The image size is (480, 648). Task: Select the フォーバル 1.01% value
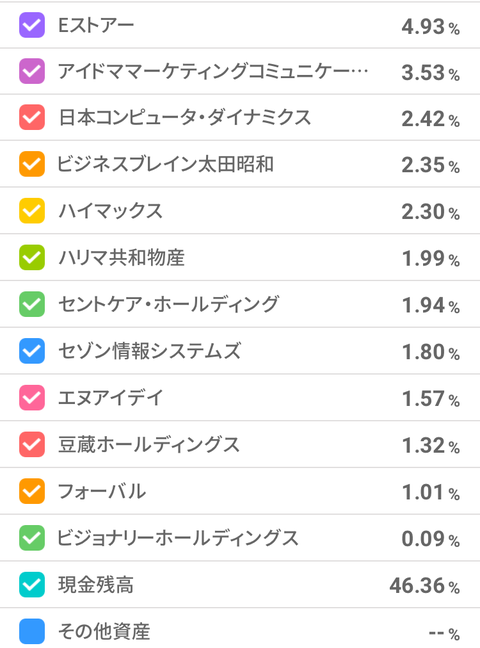[431, 493]
